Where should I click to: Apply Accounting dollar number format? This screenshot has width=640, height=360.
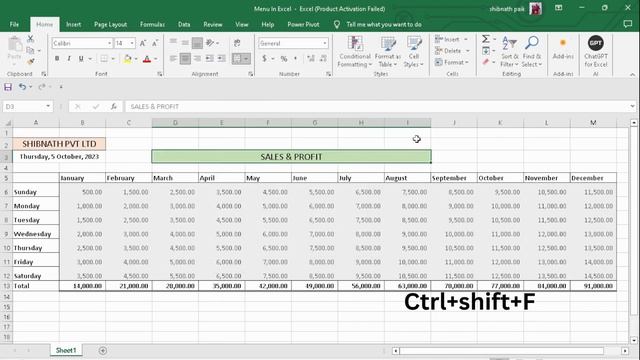(264, 59)
